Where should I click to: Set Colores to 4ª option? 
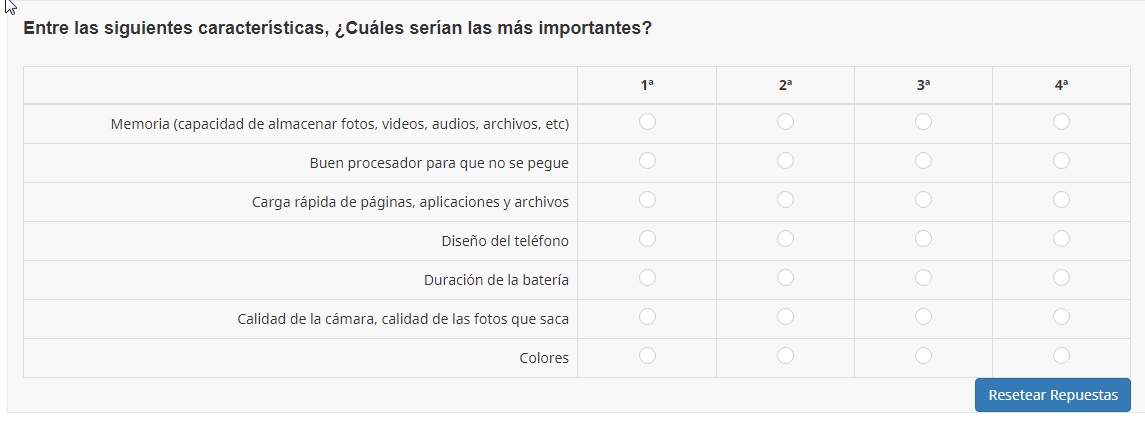tap(1061, 356)
